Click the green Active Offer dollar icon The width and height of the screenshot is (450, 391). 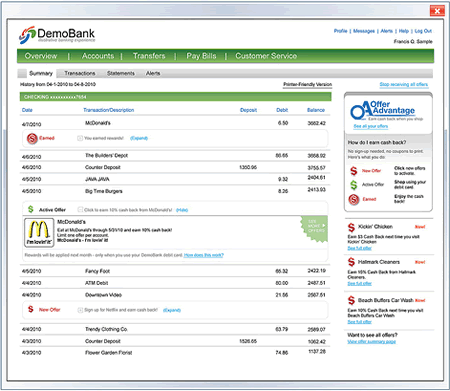31,209
